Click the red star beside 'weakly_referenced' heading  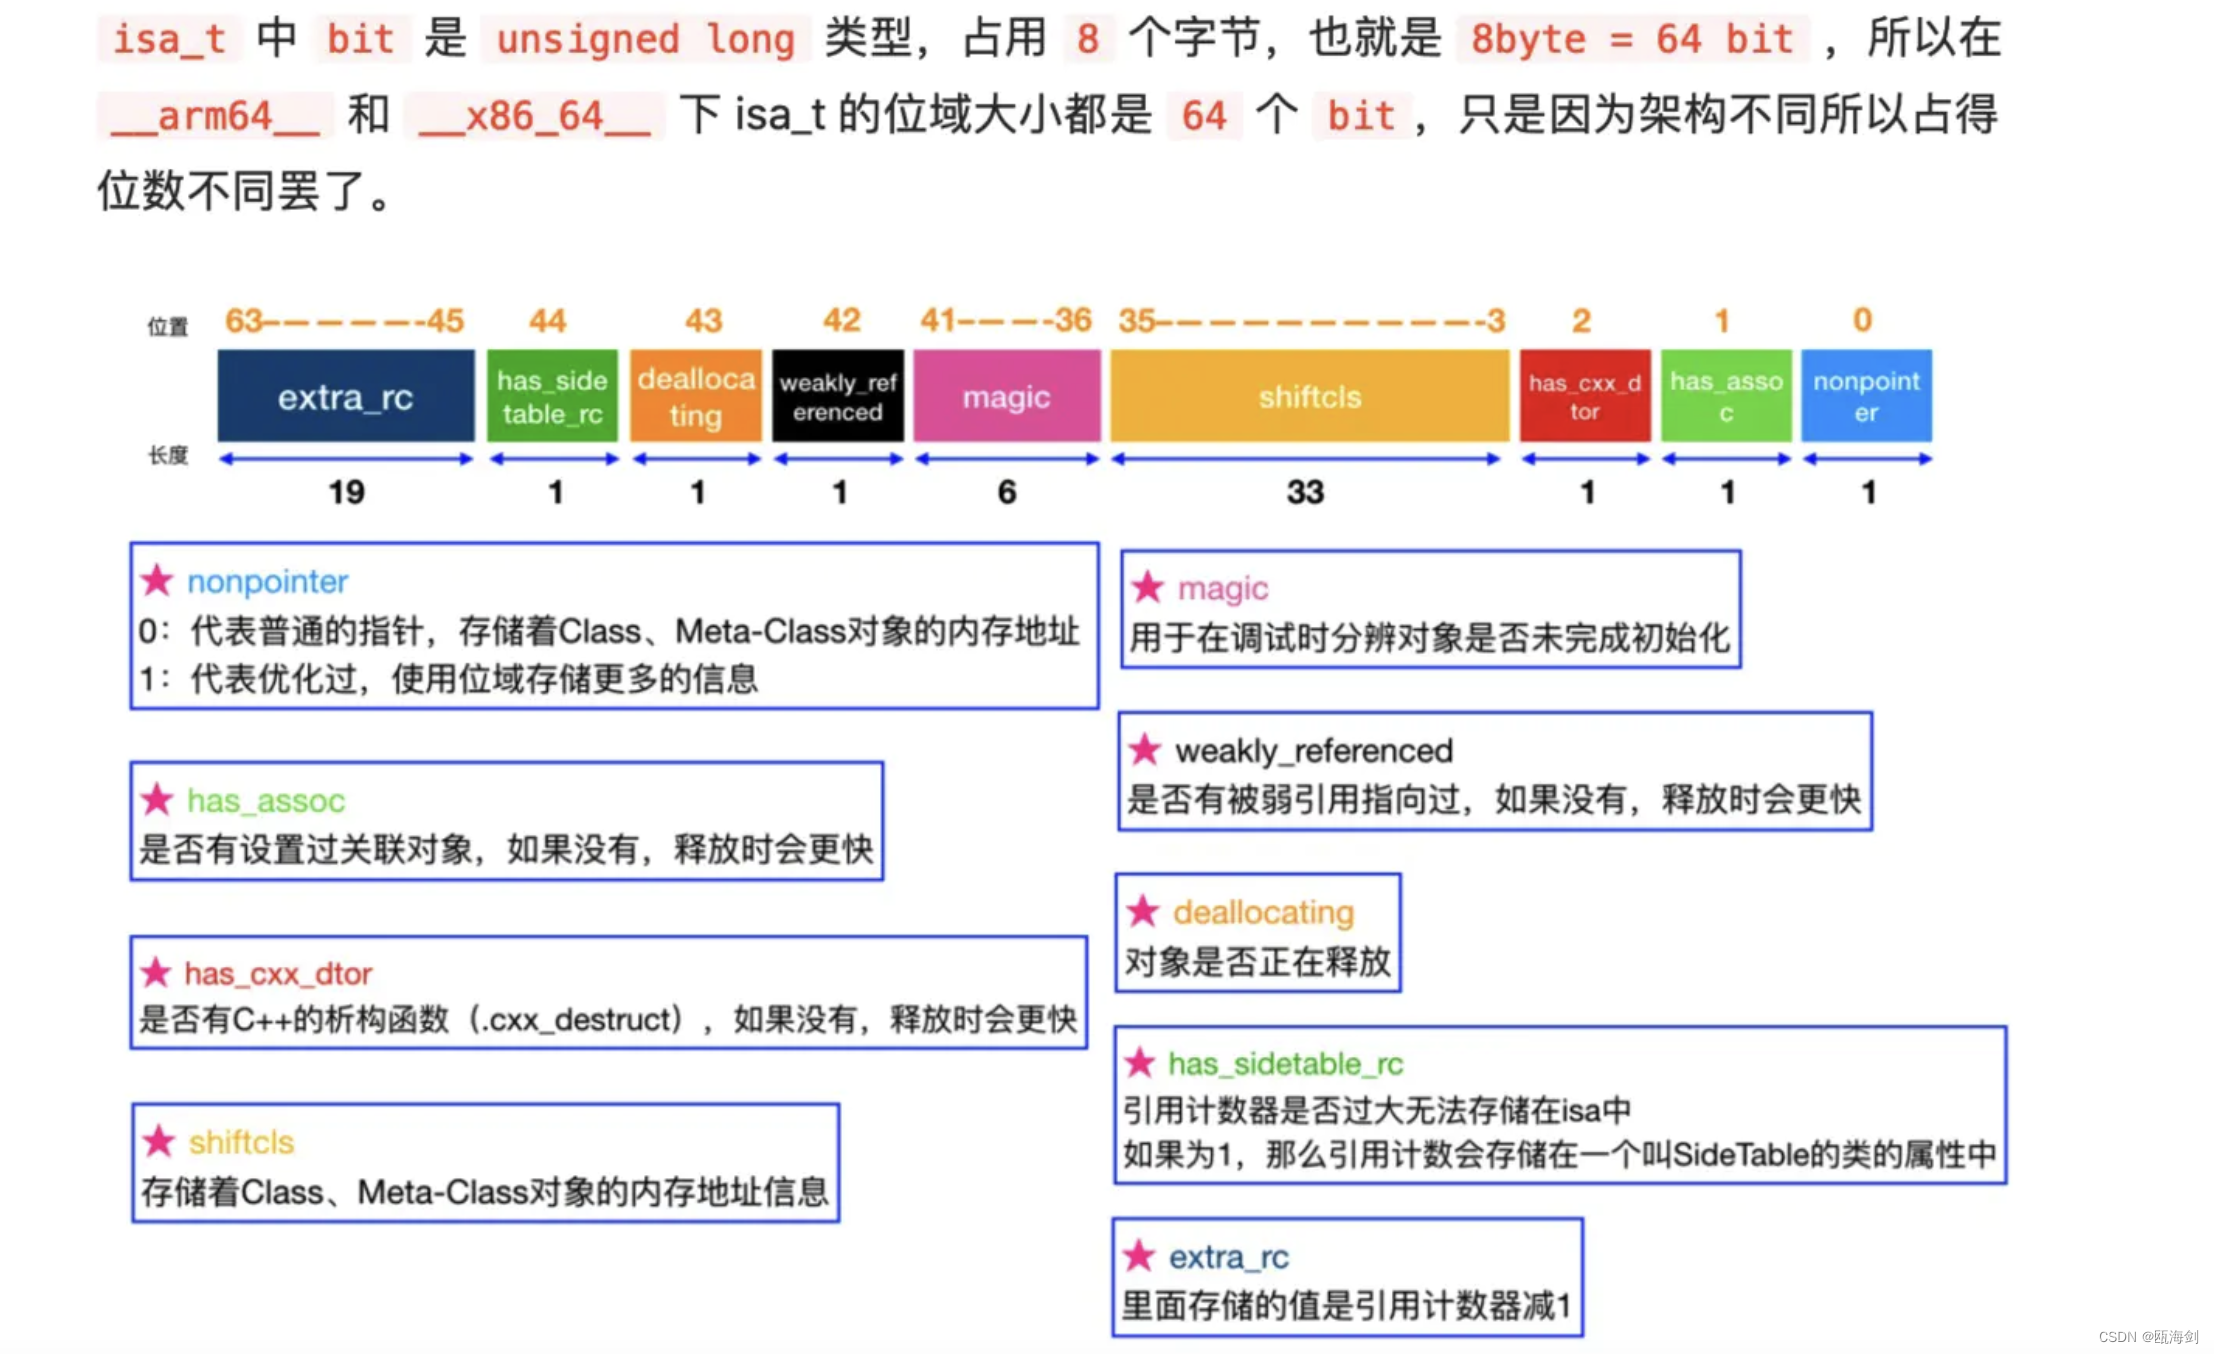(x=1145, y=749)
